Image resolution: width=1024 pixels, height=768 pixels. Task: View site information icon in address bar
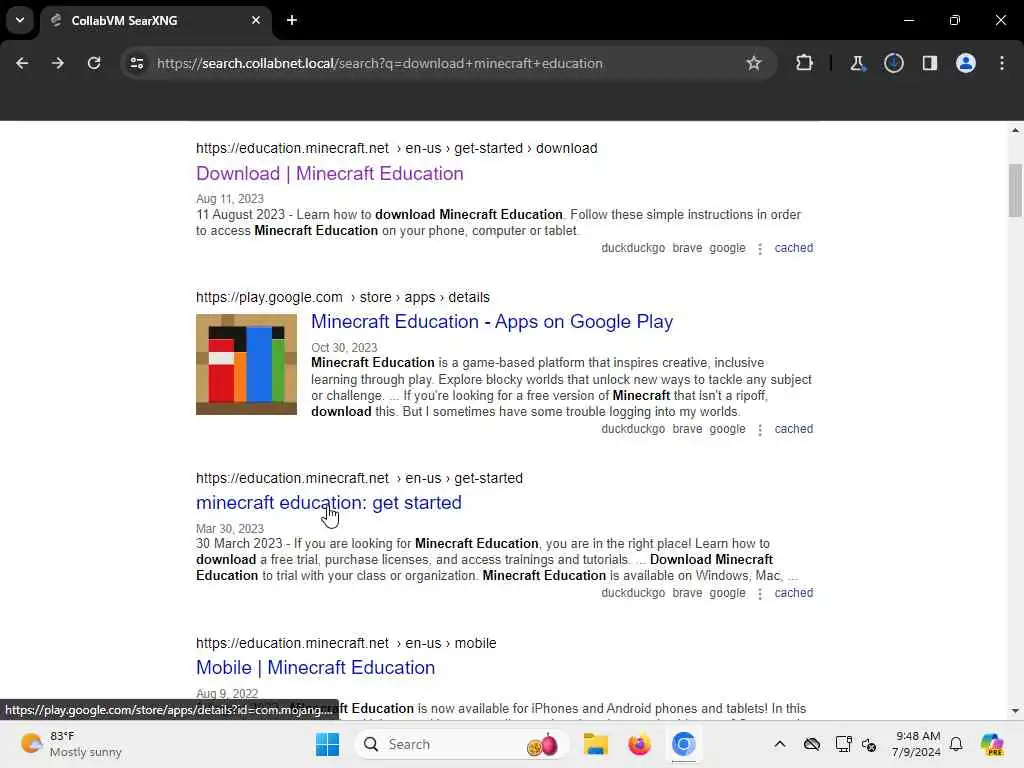[x=136, y=63]
